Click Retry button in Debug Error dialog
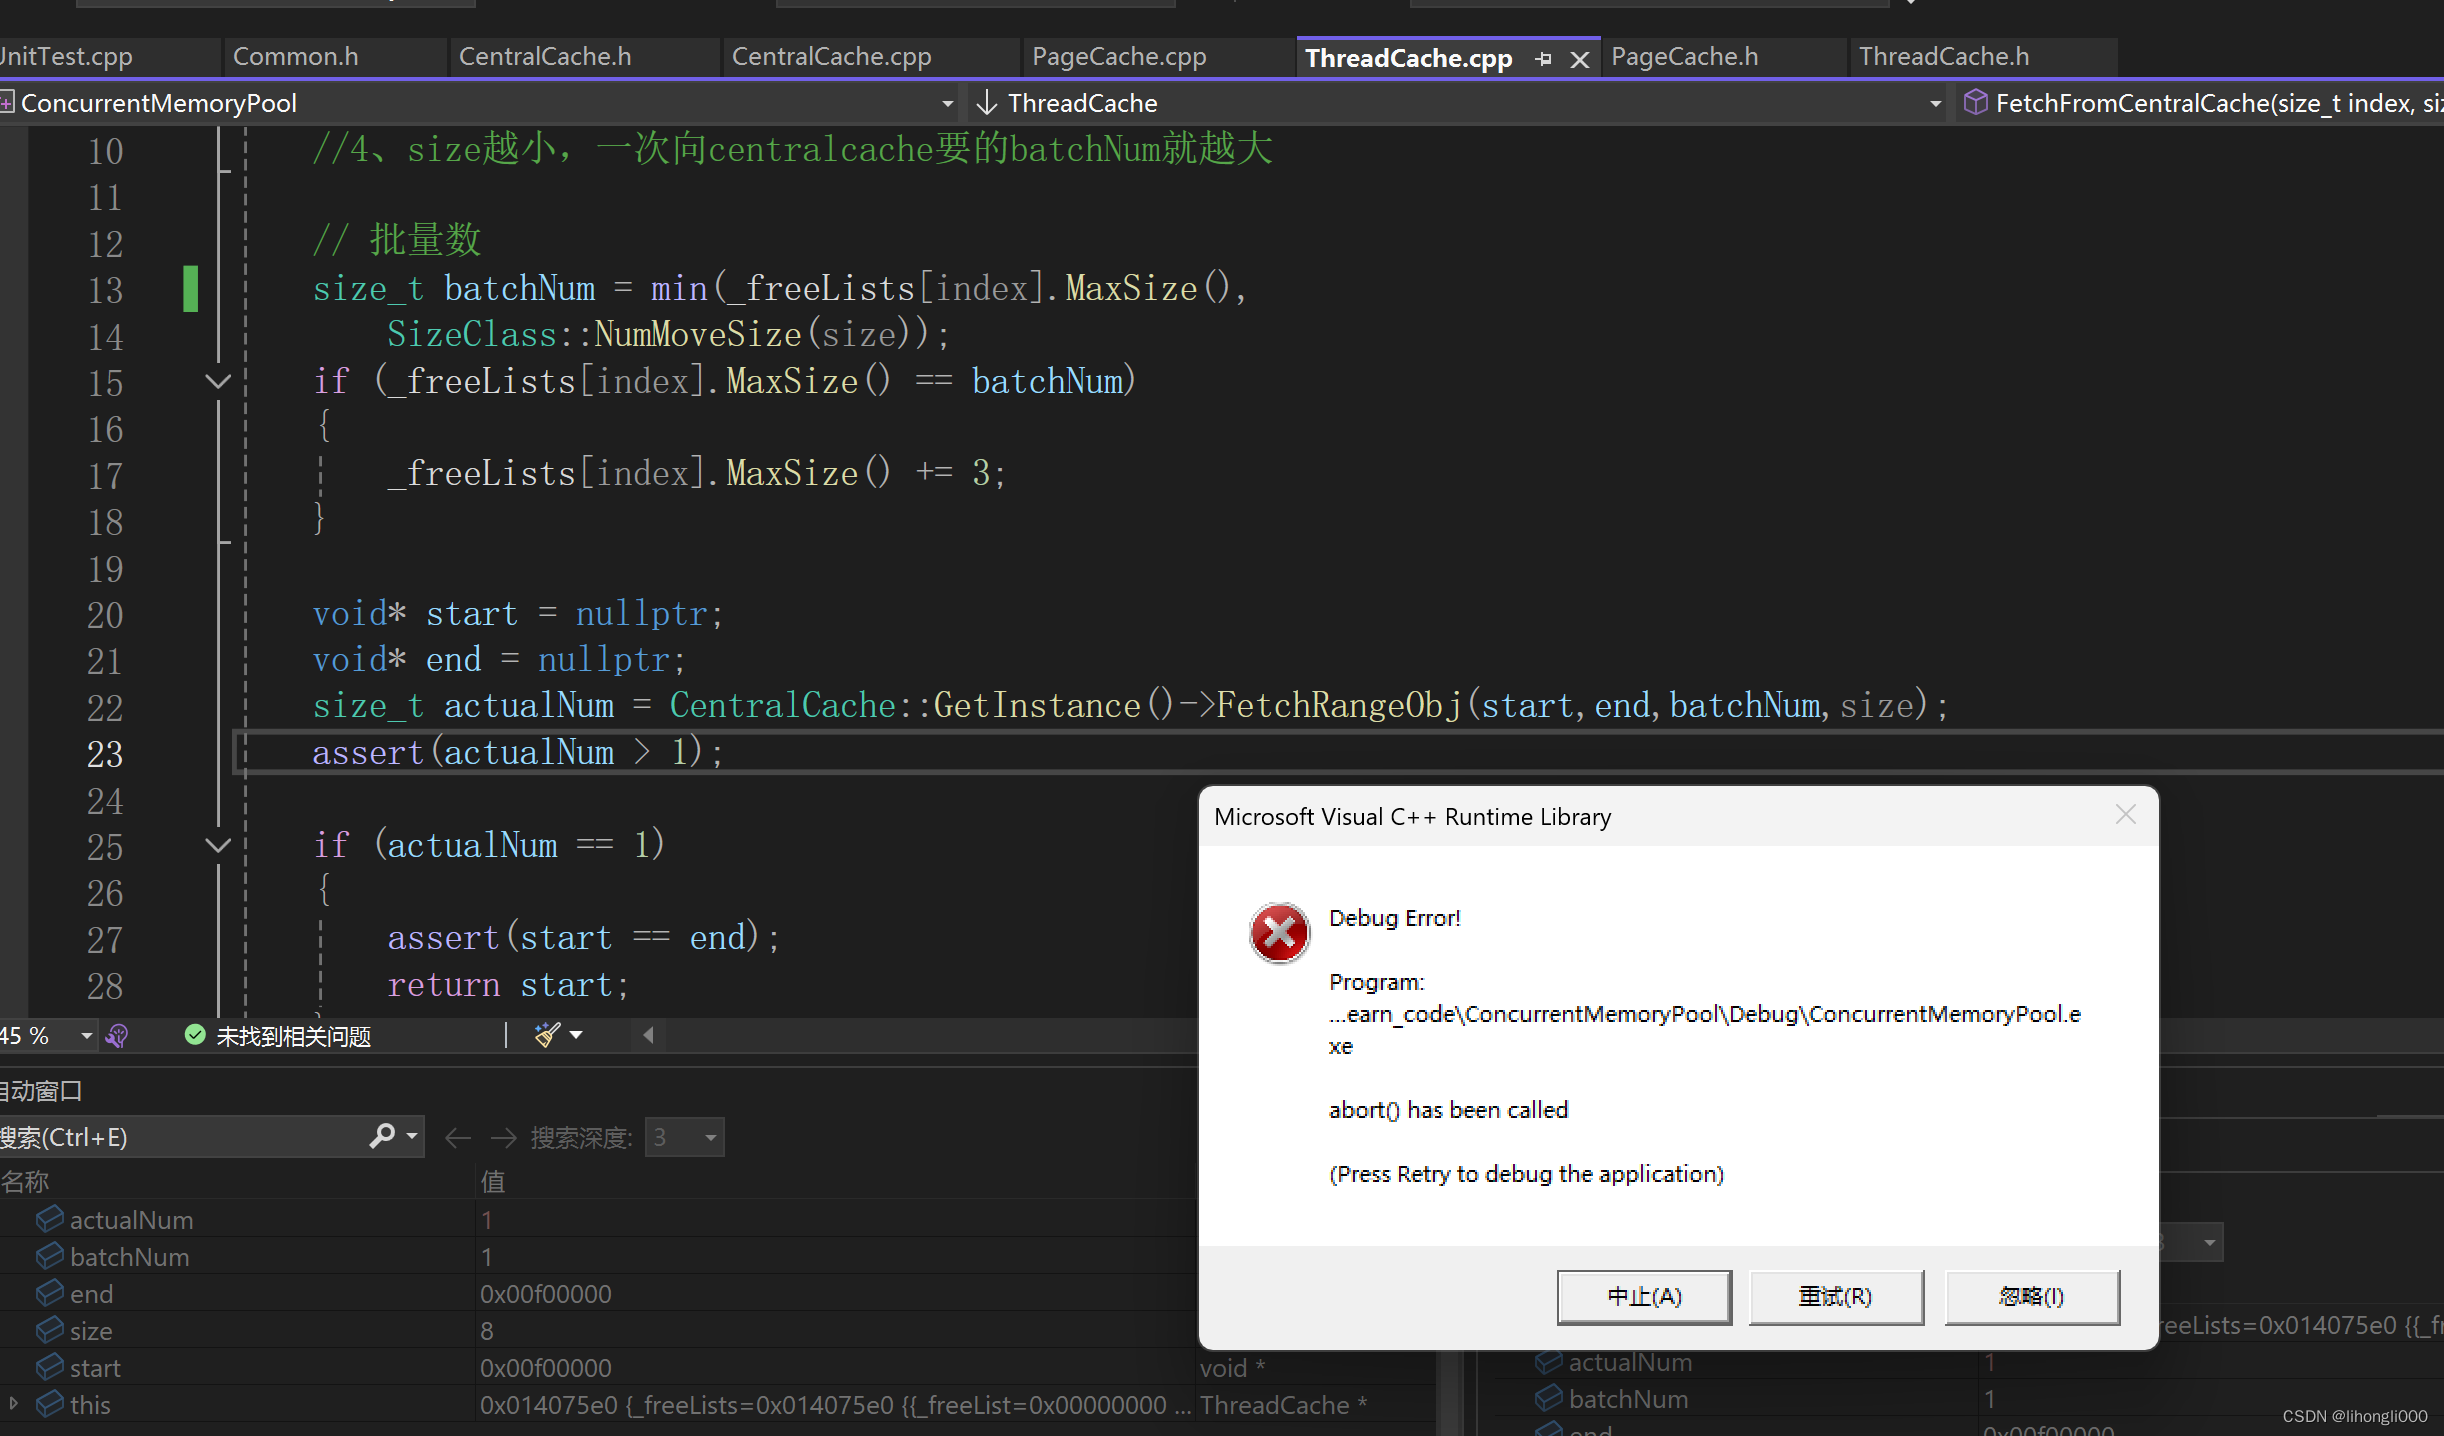This screenshot has width=2444, height=1436. point(1836,1296)
